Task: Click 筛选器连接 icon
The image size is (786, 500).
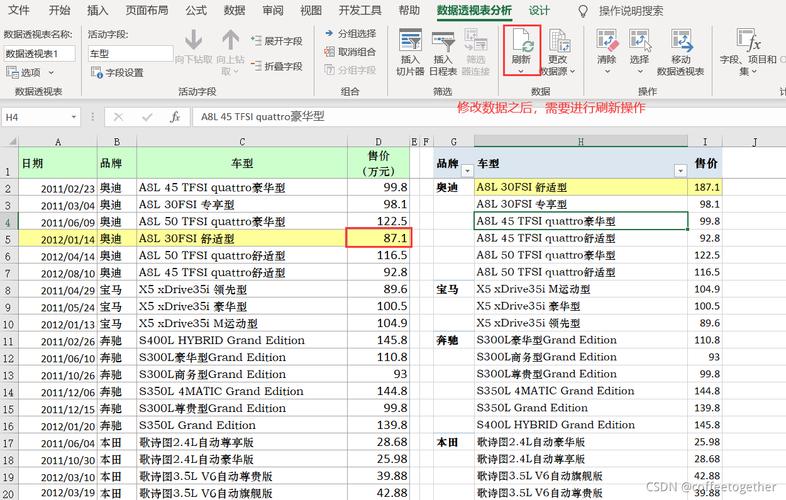Action: click(475, 41)
